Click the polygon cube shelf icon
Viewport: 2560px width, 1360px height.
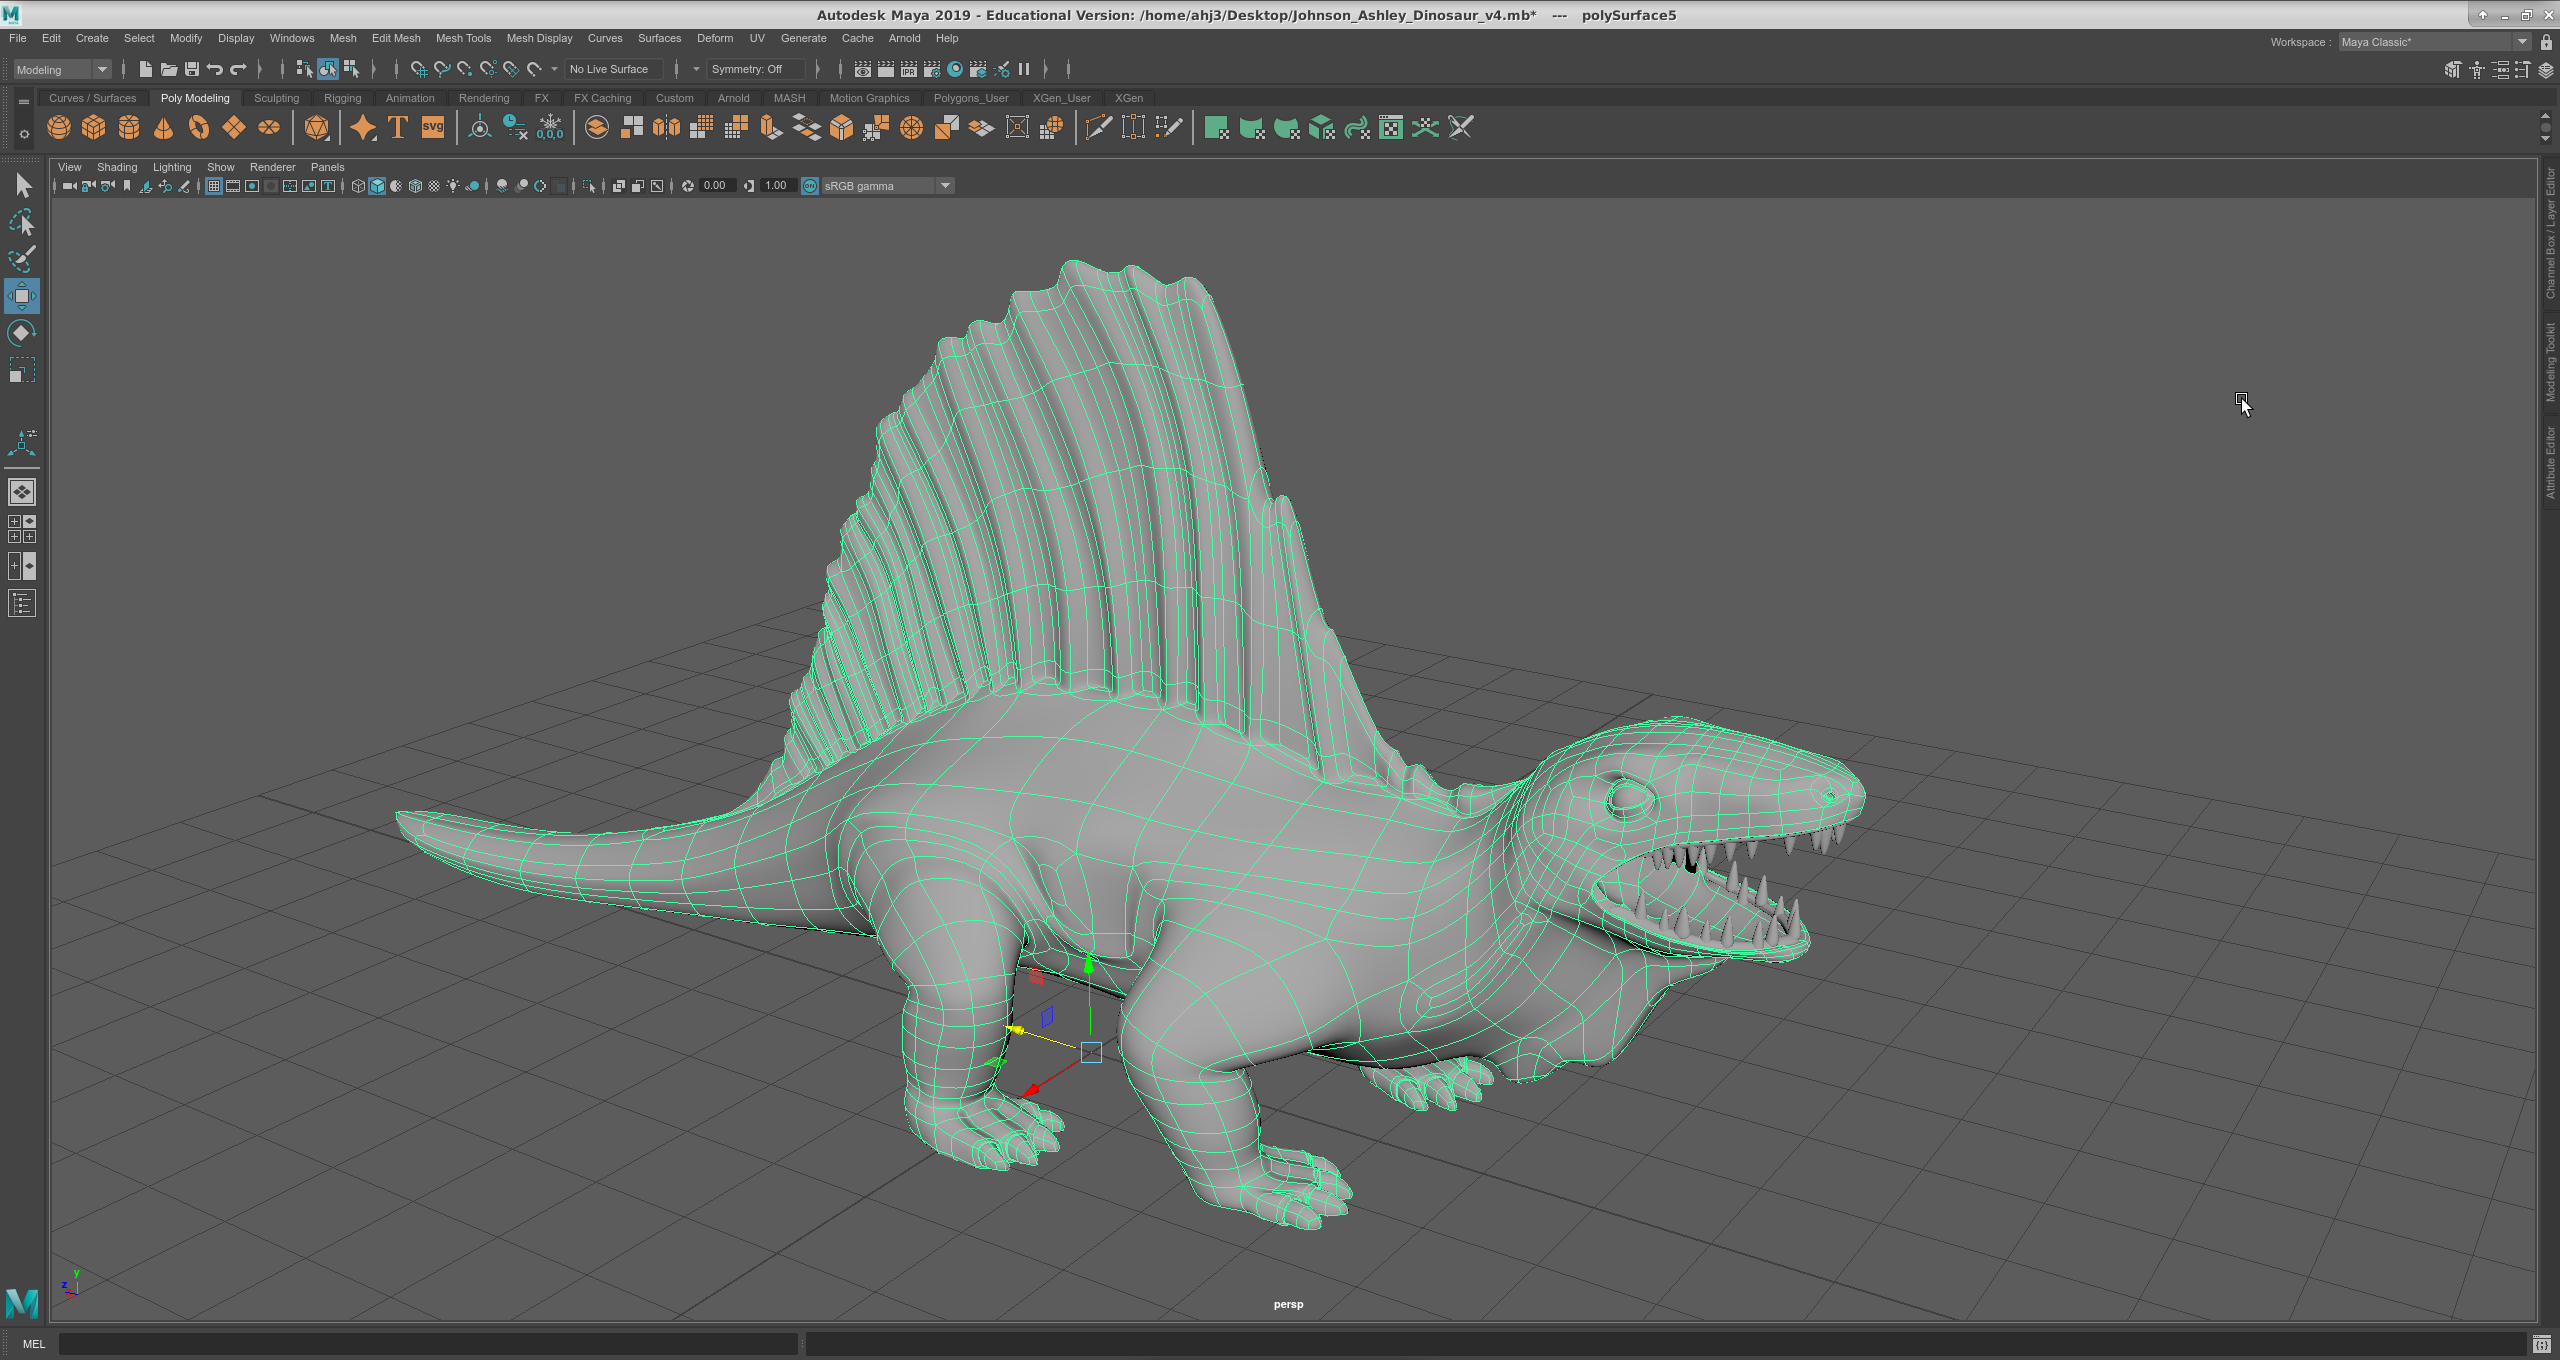(x=94, y=128)
